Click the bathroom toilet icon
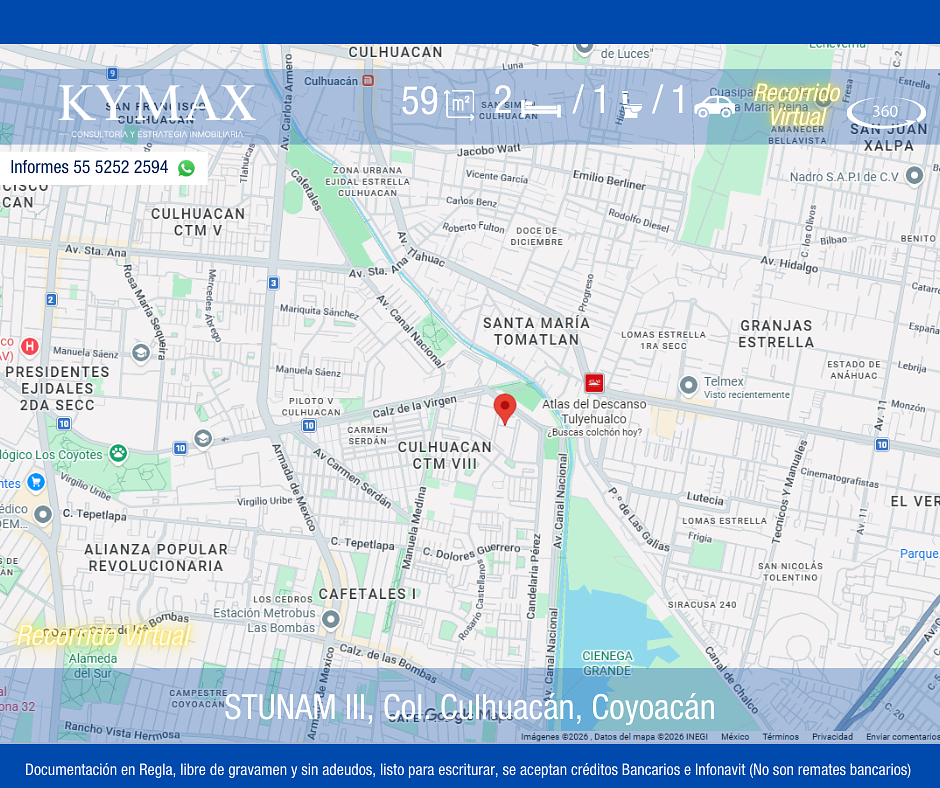 [630, 105]
